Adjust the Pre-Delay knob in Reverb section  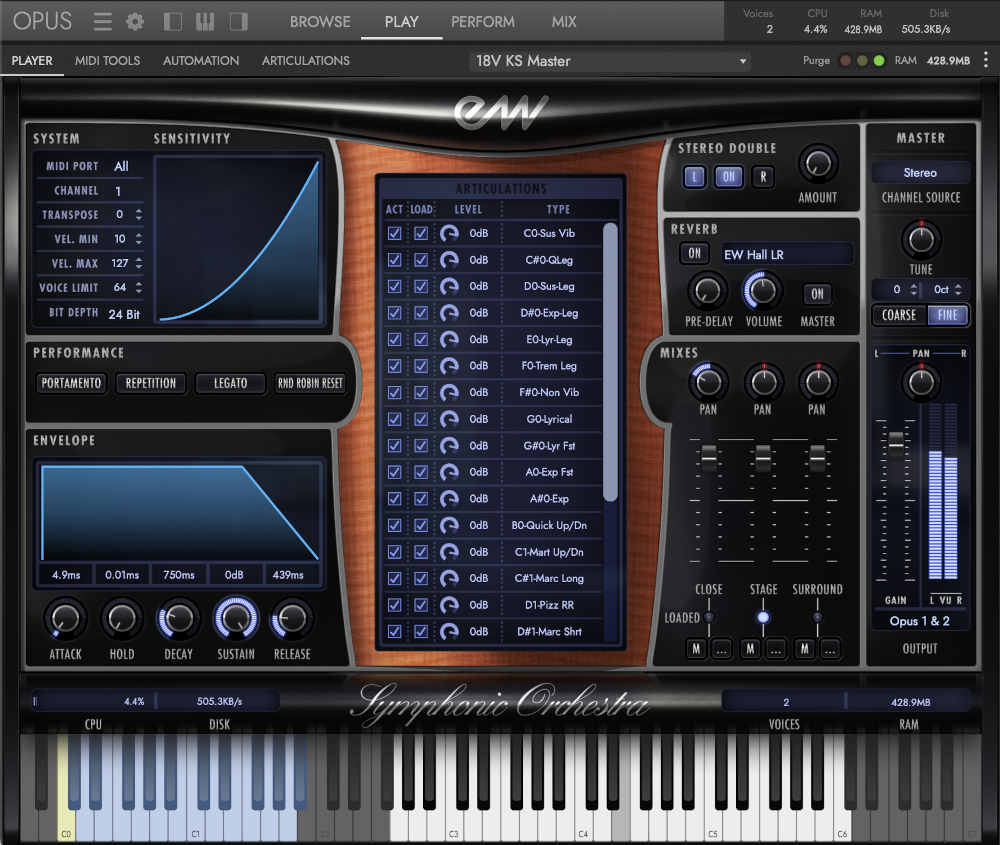[708, 292]
